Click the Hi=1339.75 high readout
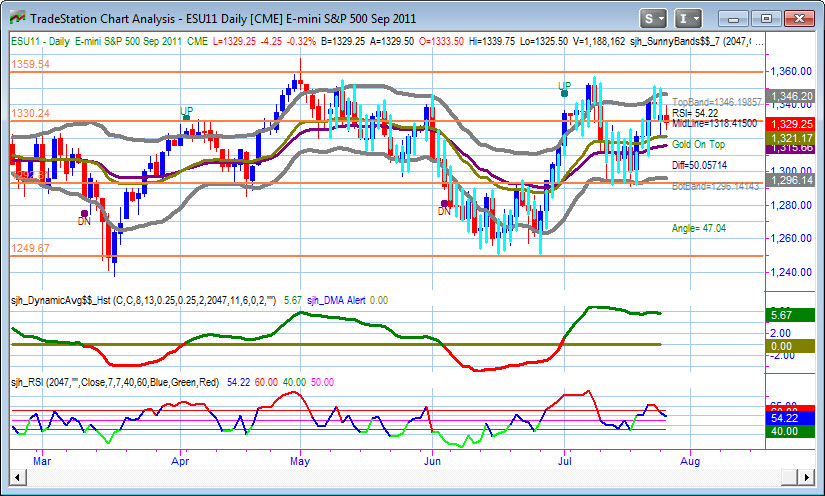This screenshot has width=825, height=496. (492, 41)
